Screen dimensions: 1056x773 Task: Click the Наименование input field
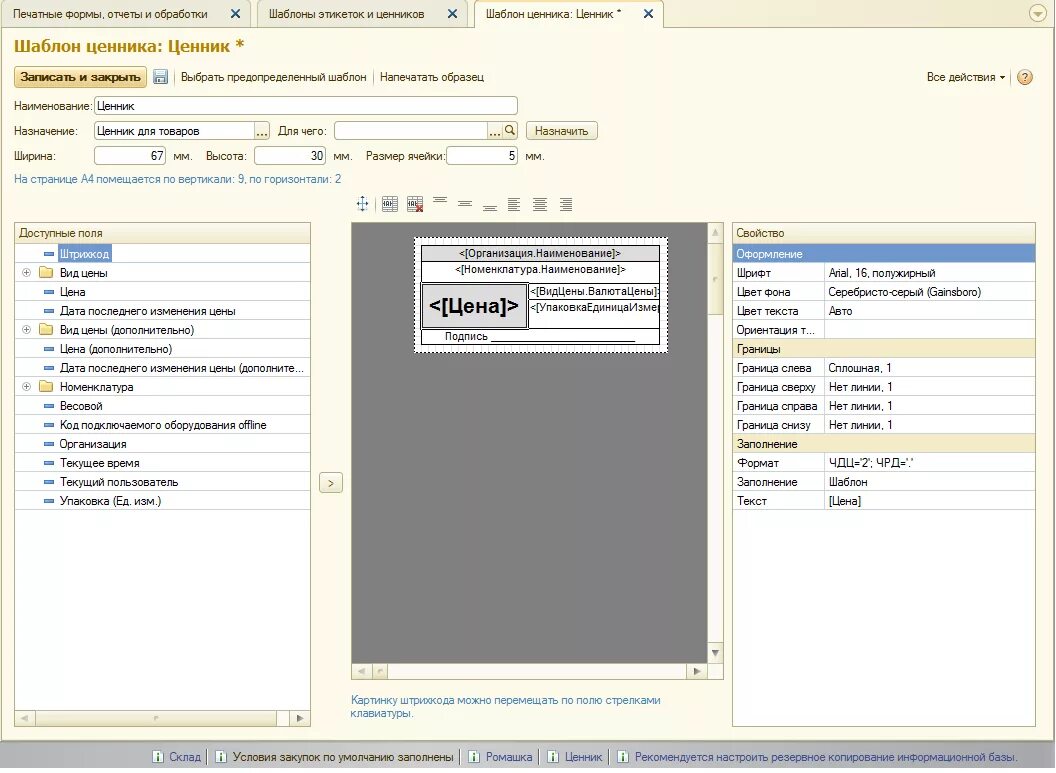click(306, 106)
